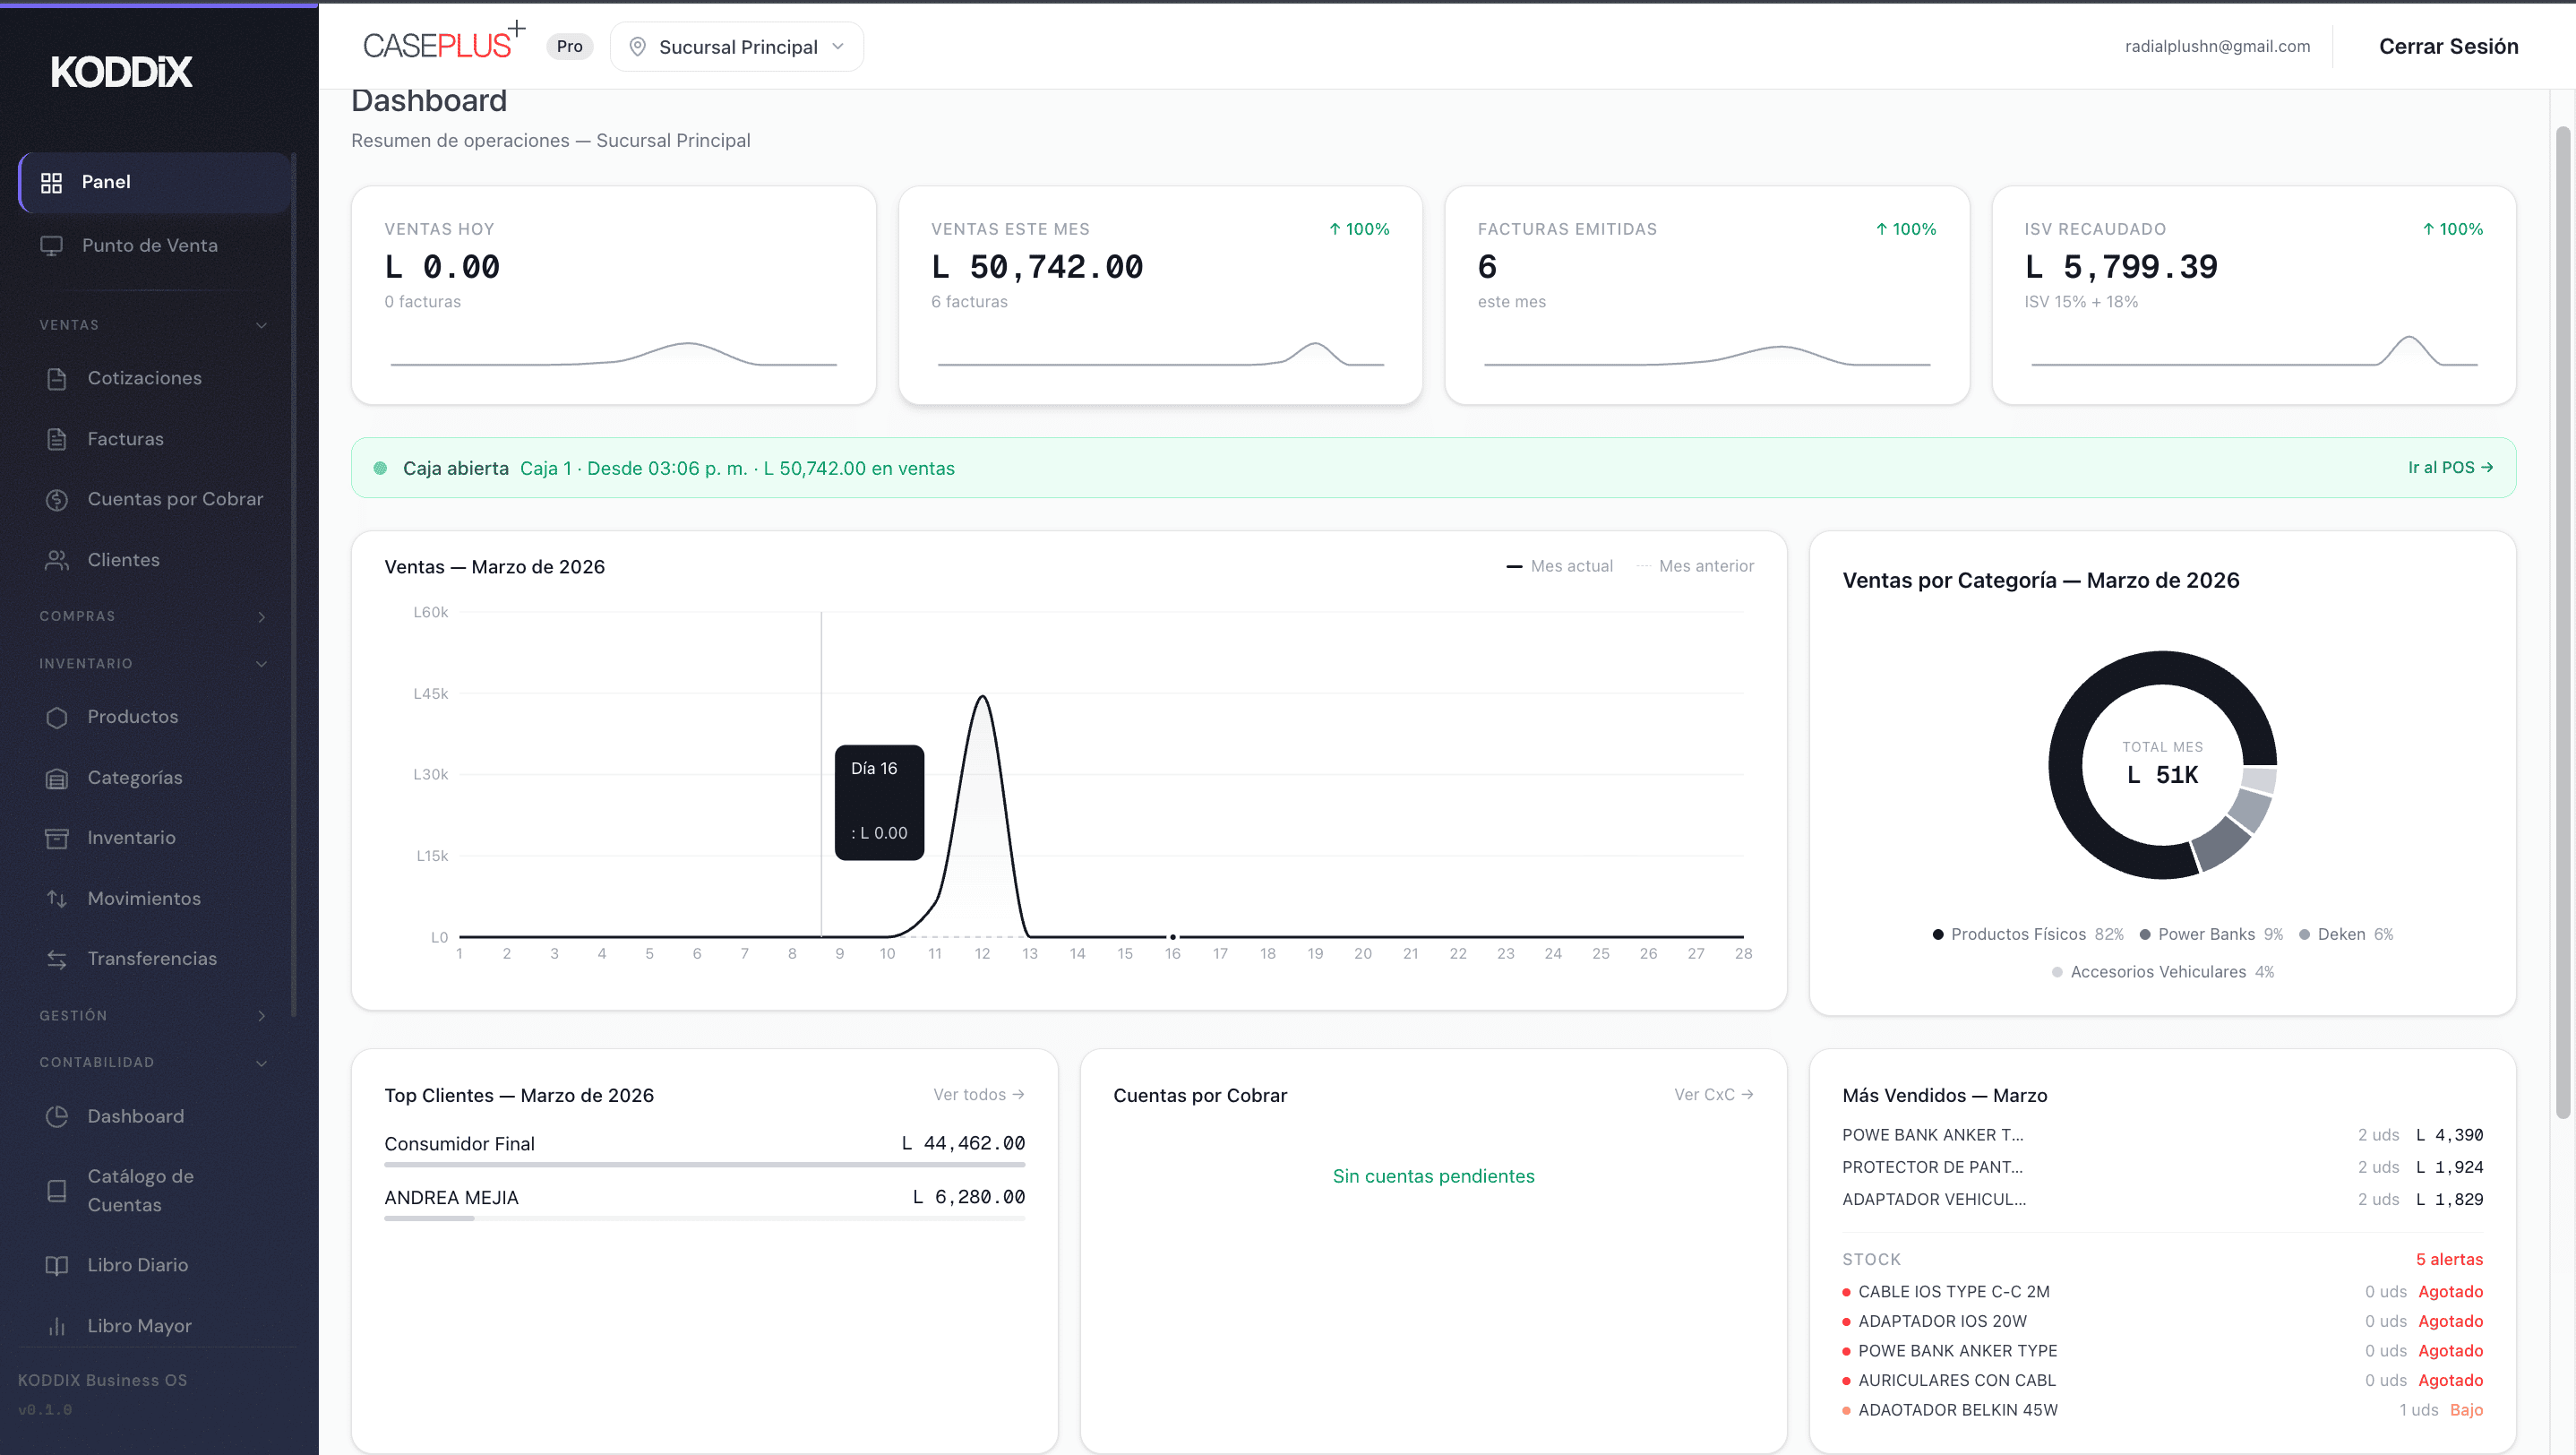Click the day 16 marker on sales chart
The width and height of the screenshot is (2576, 1455).
(1173, 938)
